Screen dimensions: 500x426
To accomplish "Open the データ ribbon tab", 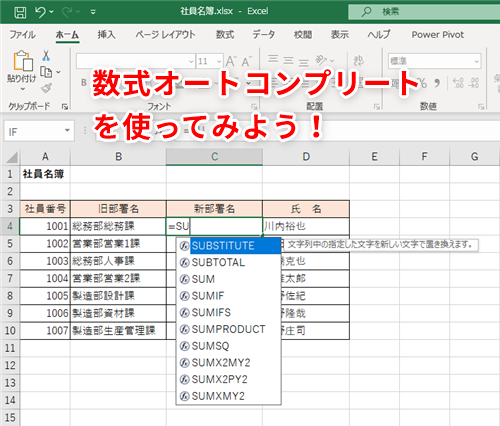I will [264, 35].
